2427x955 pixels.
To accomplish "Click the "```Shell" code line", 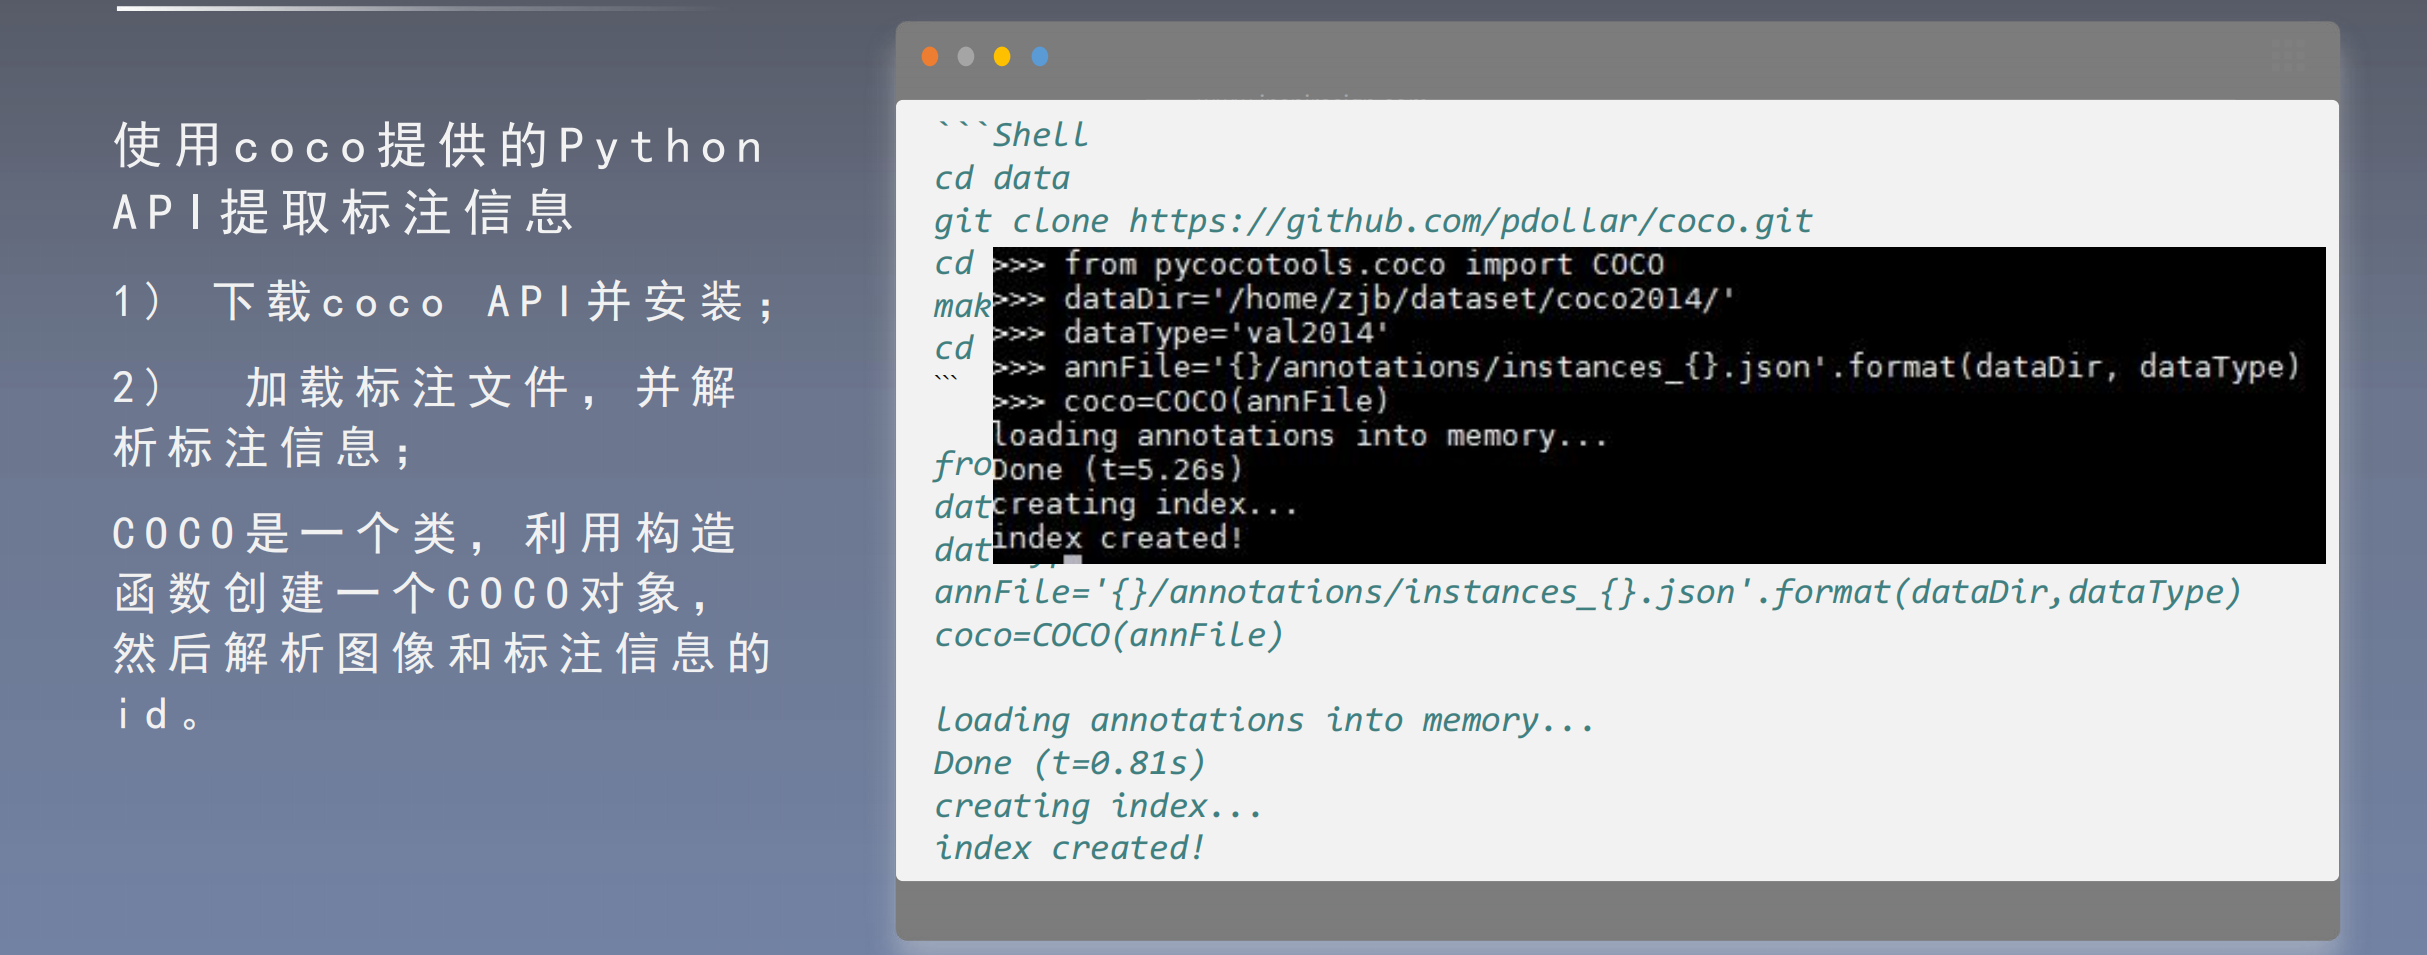I will pos(1011,135).
